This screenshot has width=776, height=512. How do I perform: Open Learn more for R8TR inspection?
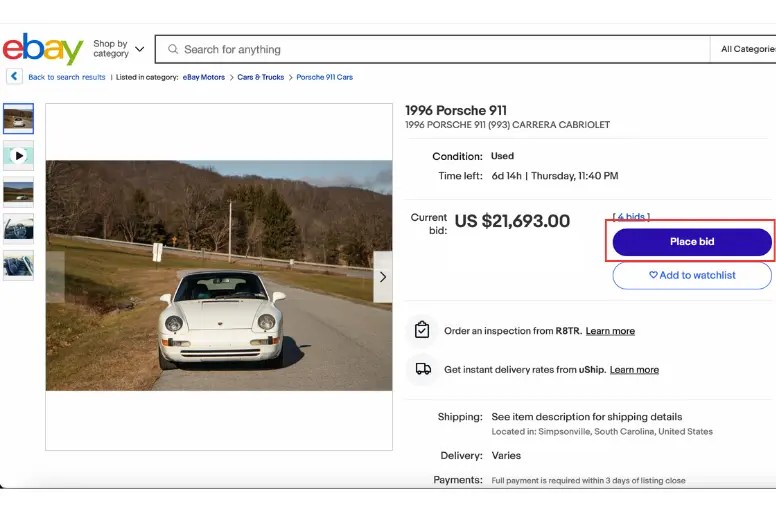click(610, 331)
